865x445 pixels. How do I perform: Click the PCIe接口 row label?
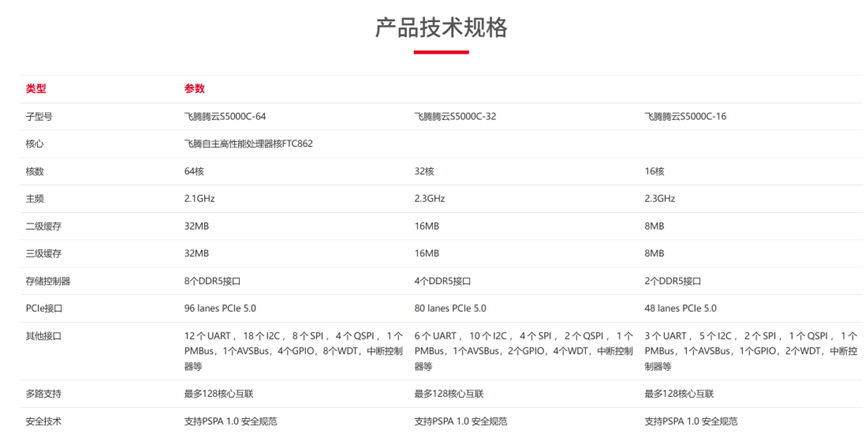coord(44,308)
